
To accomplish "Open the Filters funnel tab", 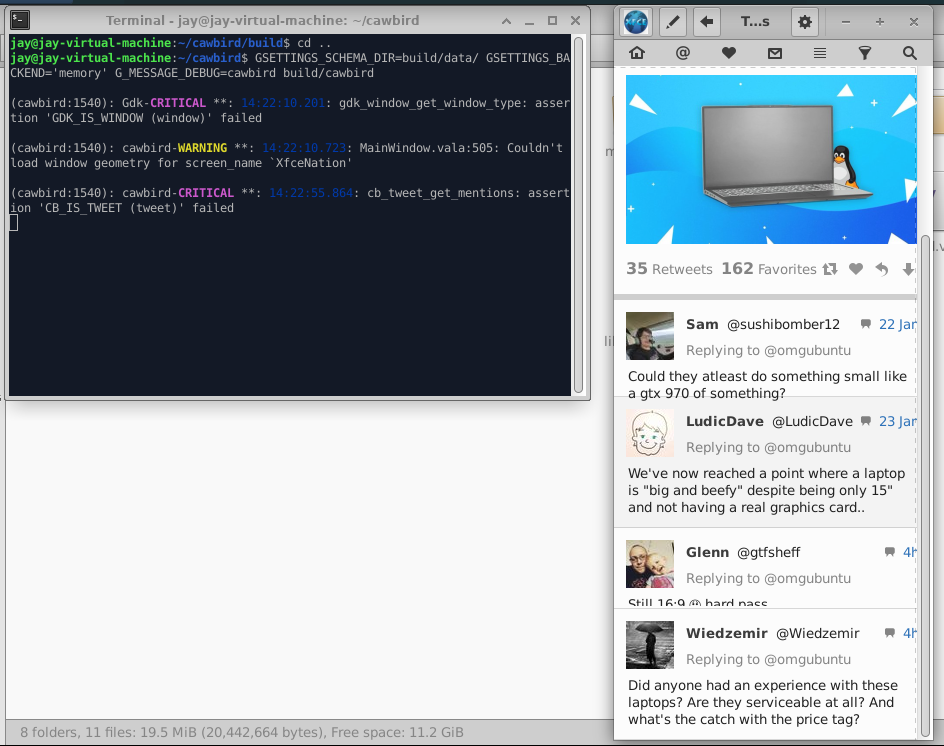I will [x=865, y=53].
